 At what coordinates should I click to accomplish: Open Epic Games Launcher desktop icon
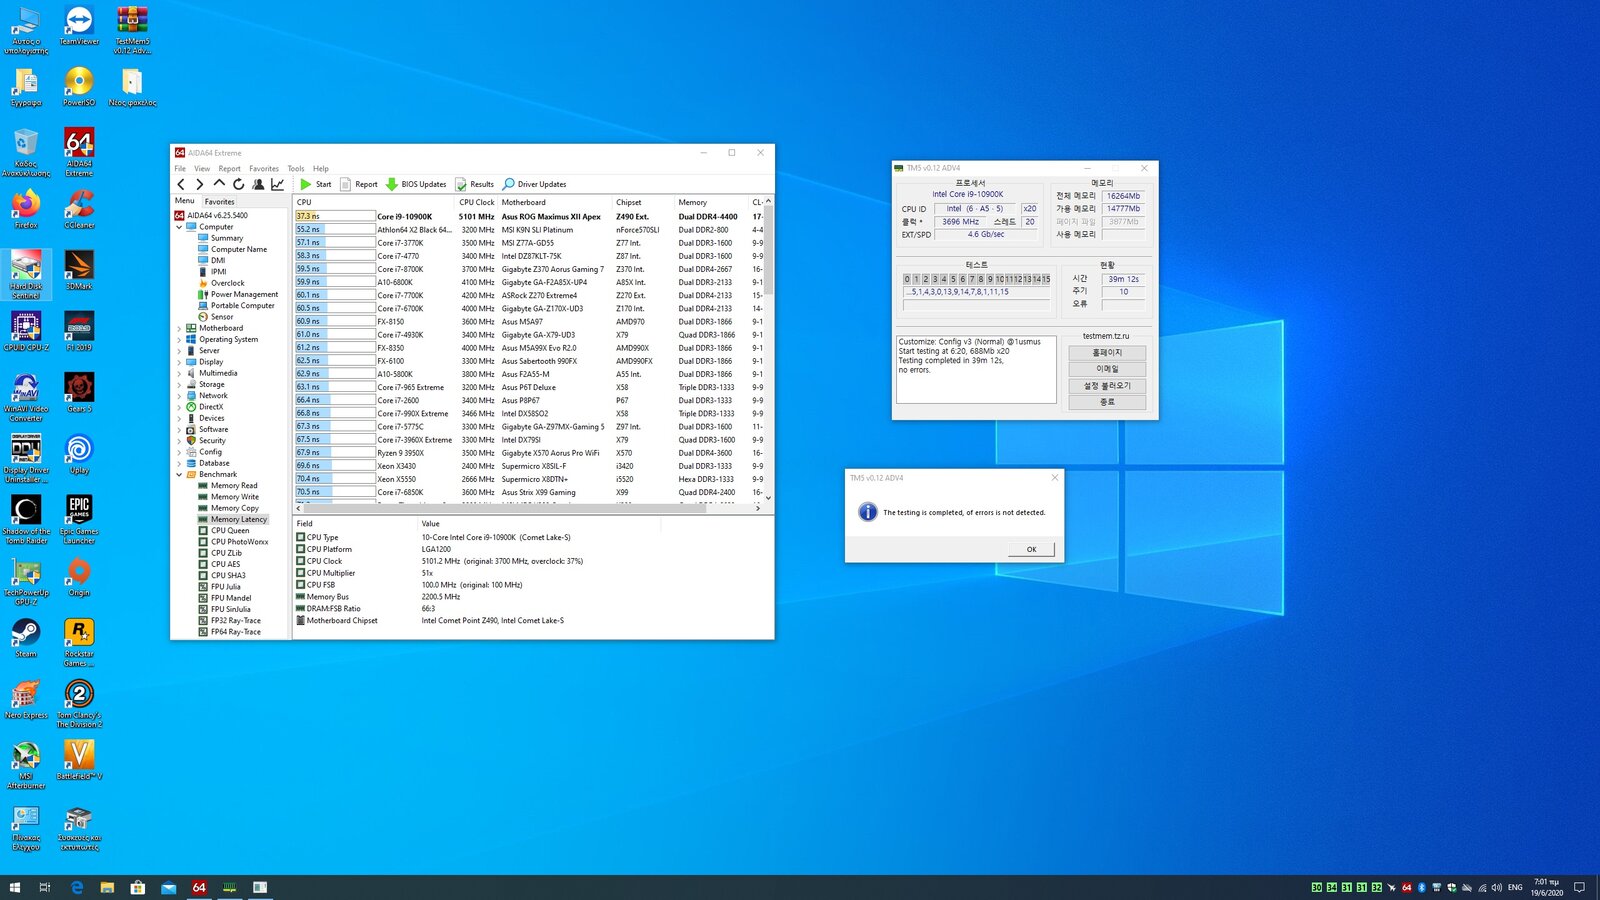[79, 519]
